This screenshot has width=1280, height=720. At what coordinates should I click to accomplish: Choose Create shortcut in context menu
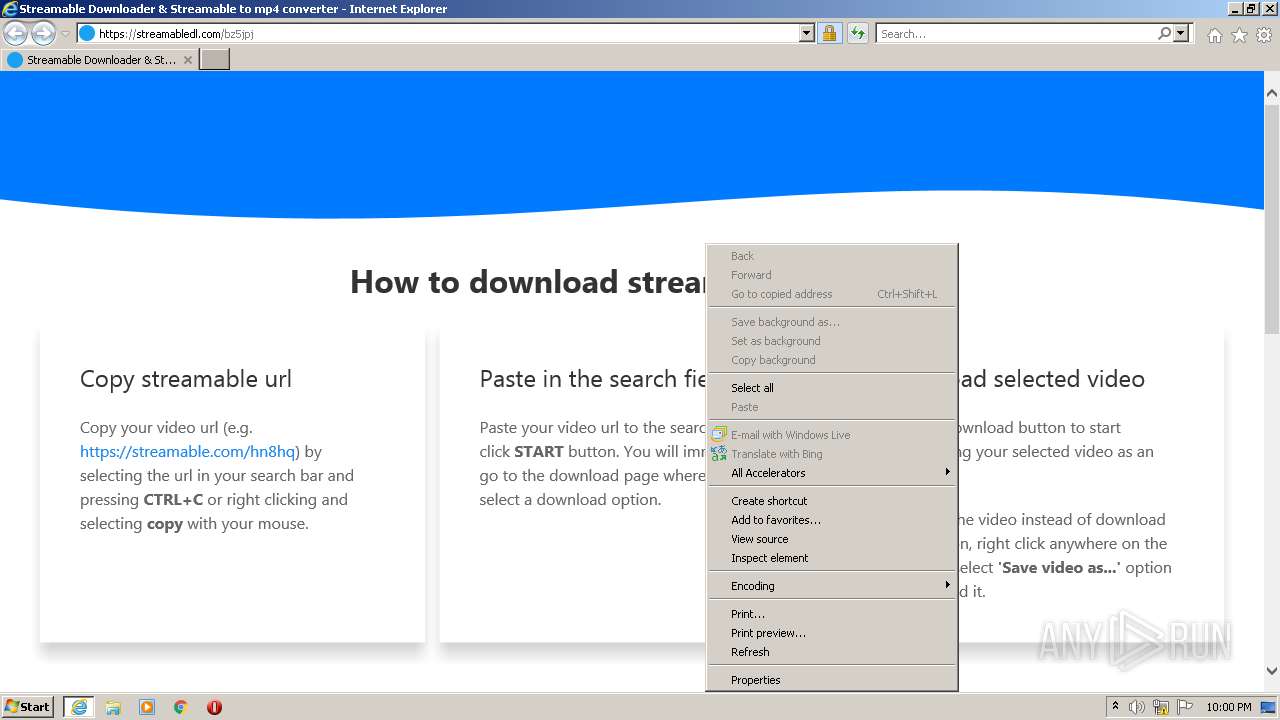pos(832,501)
